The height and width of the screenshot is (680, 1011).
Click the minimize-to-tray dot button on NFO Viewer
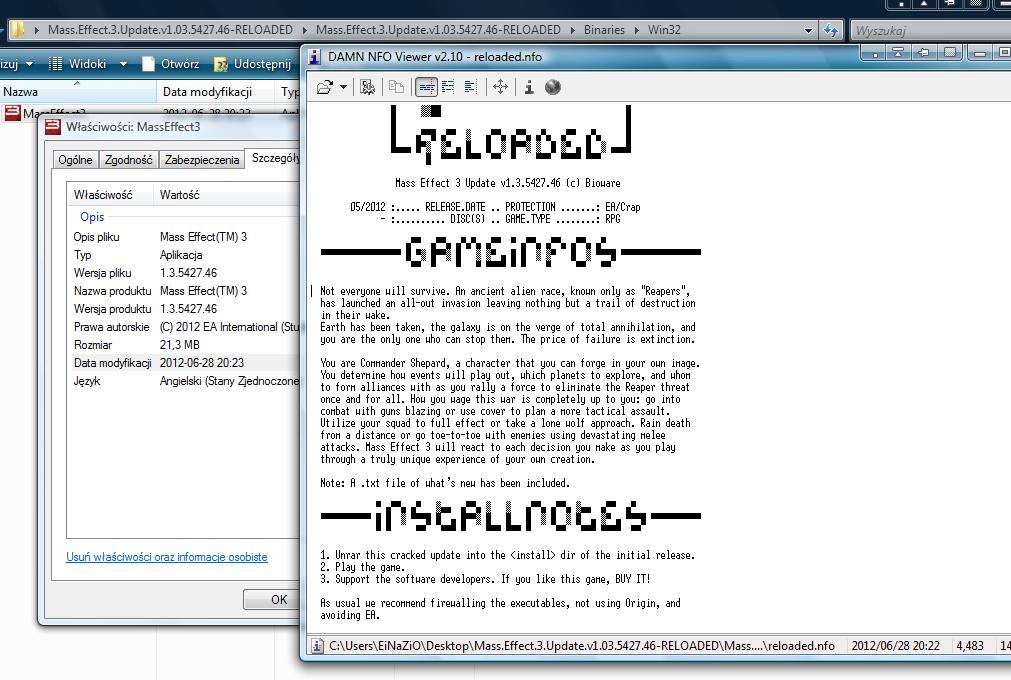[x=873, y=53]
